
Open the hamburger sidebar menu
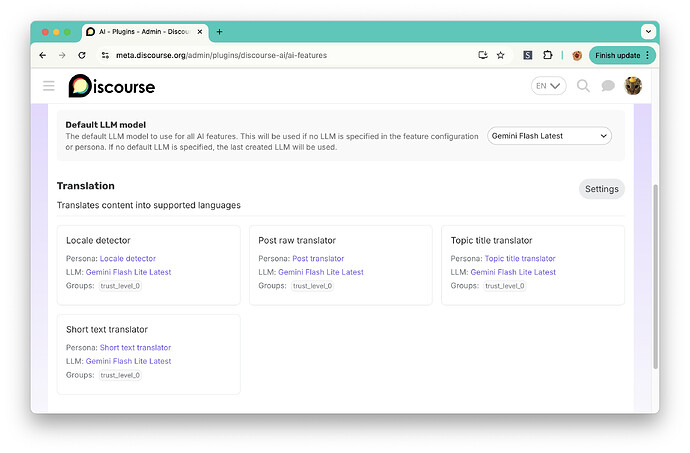(x=49, y=86)
